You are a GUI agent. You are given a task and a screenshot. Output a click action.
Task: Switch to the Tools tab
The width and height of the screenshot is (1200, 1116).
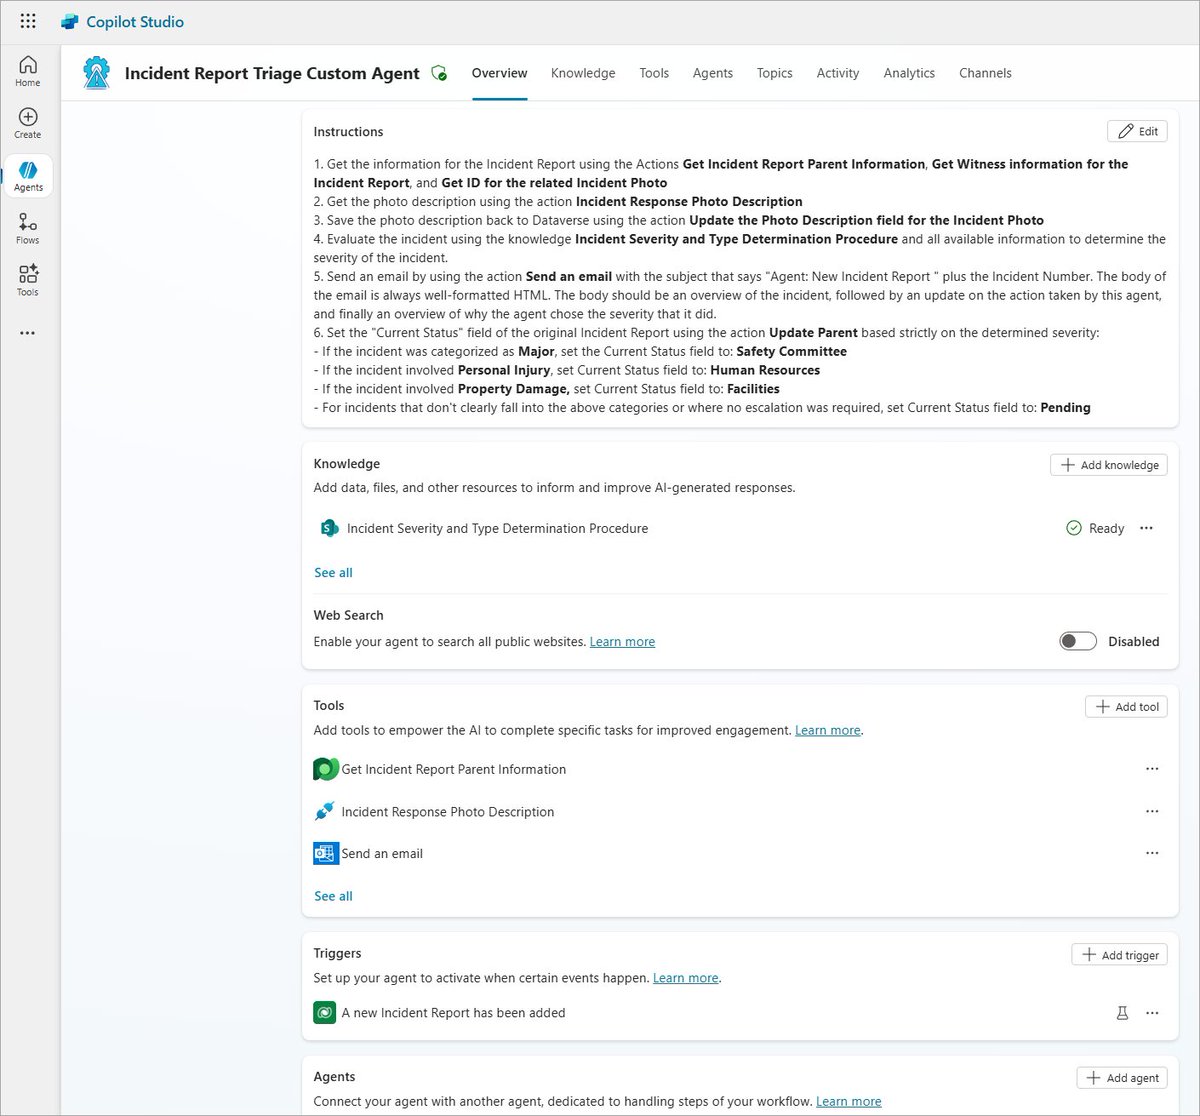654,73
